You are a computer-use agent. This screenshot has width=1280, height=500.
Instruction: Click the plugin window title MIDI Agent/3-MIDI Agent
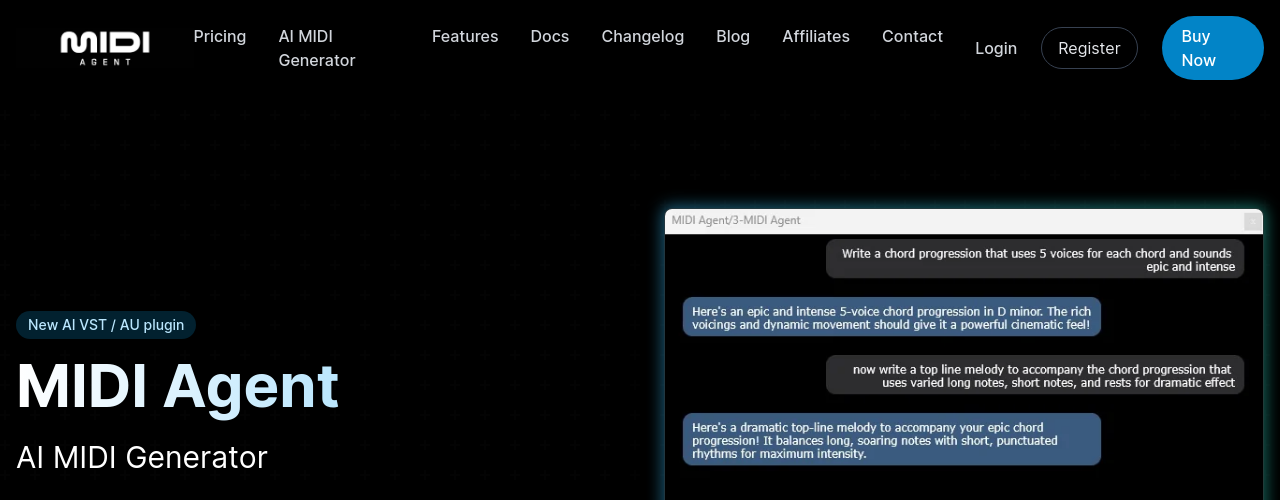coord(736,220)
